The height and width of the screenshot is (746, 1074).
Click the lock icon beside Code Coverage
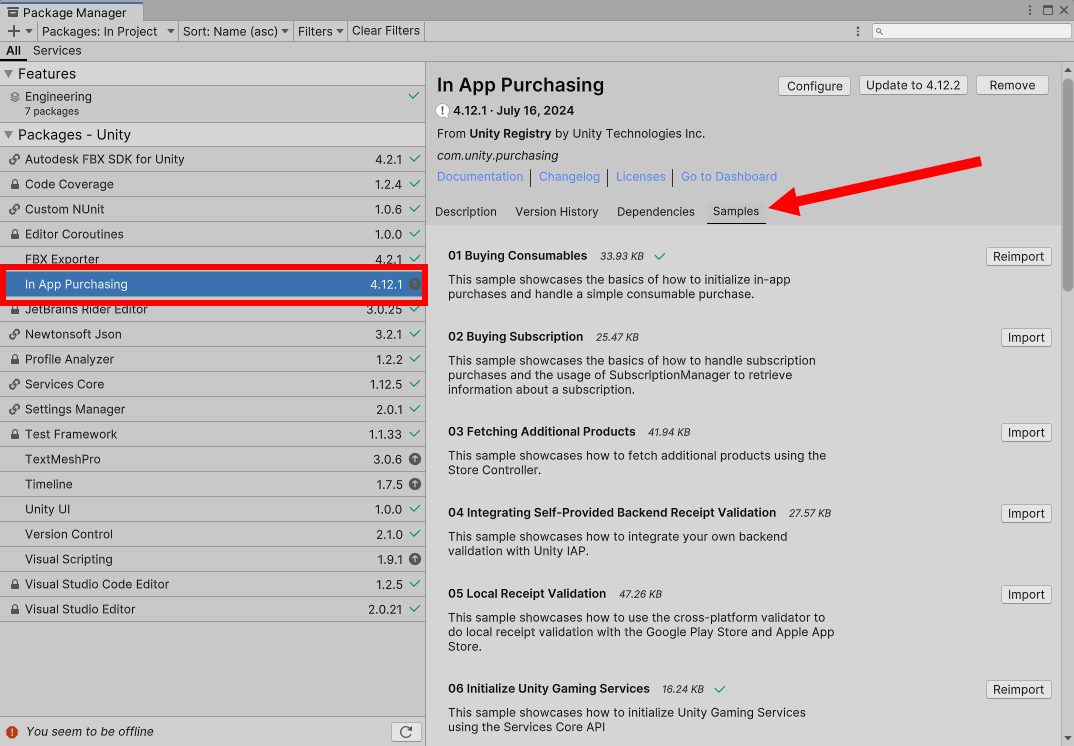14,184
